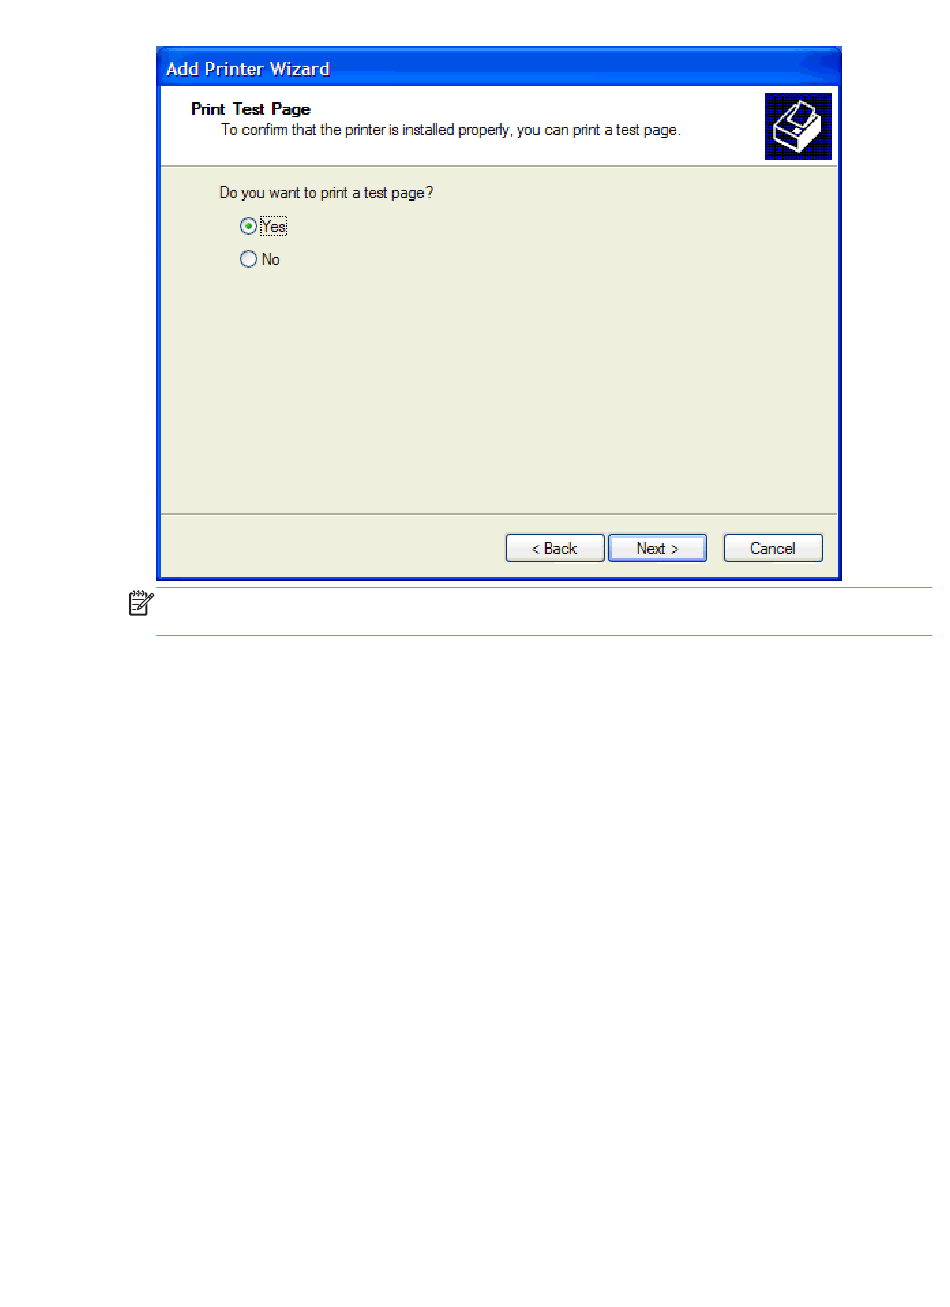This screenshot has height=1307, width=950.
Task: Select the No radio button
Action: [248, 259]
